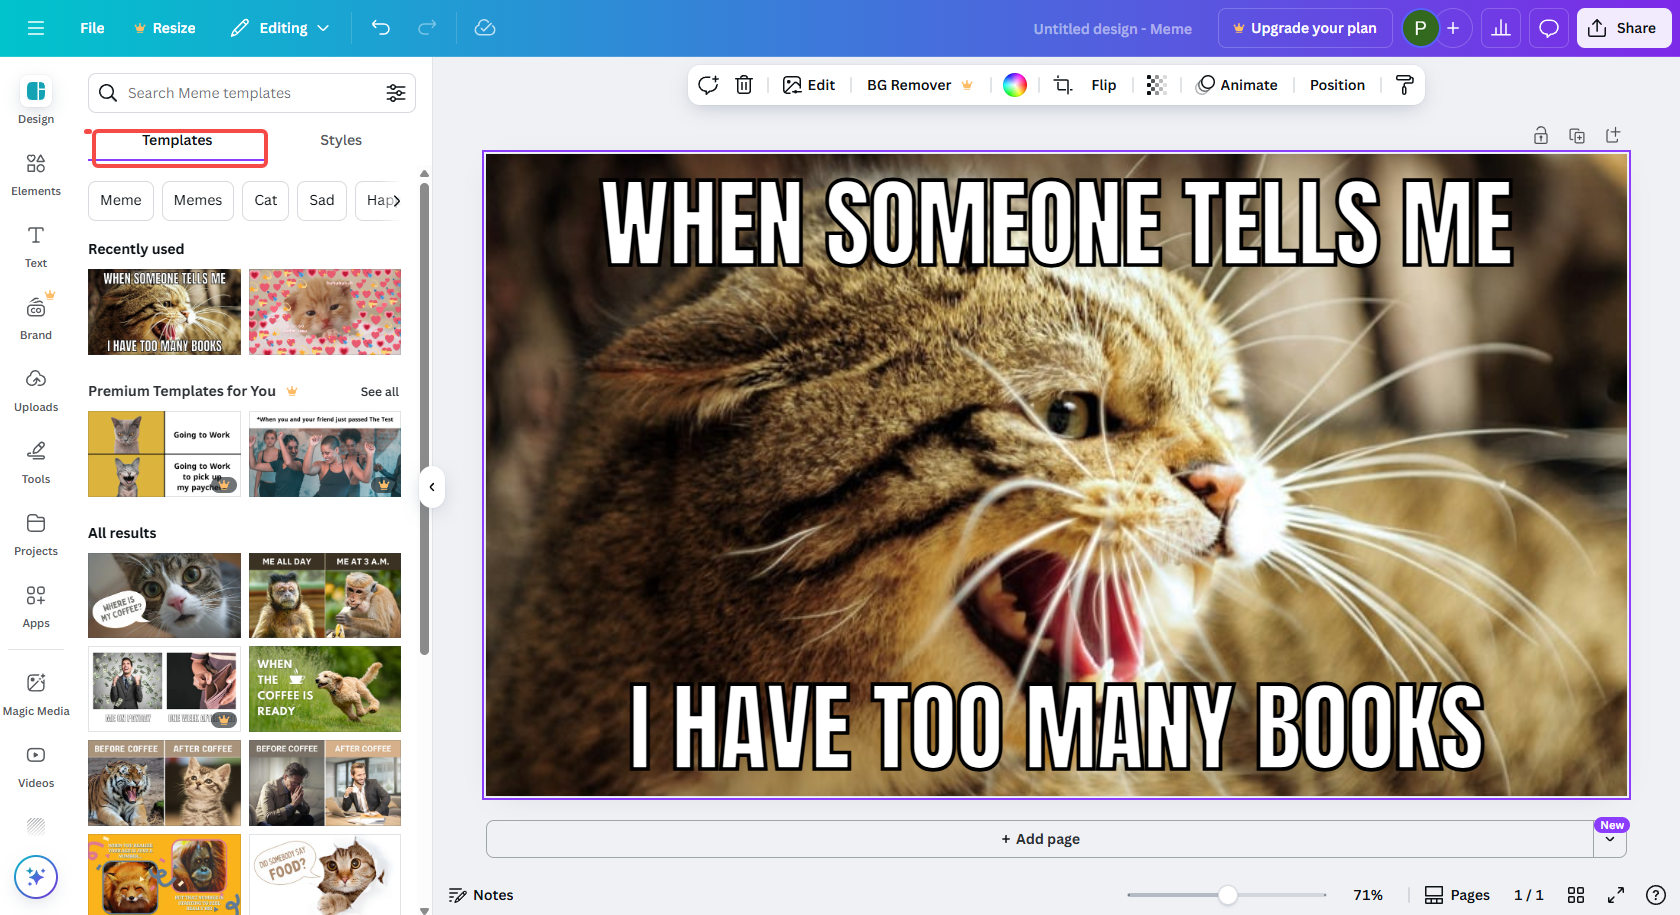Check cloud save status icon
The width and height of the screenshot is (1680, 915).
point(485,28)
